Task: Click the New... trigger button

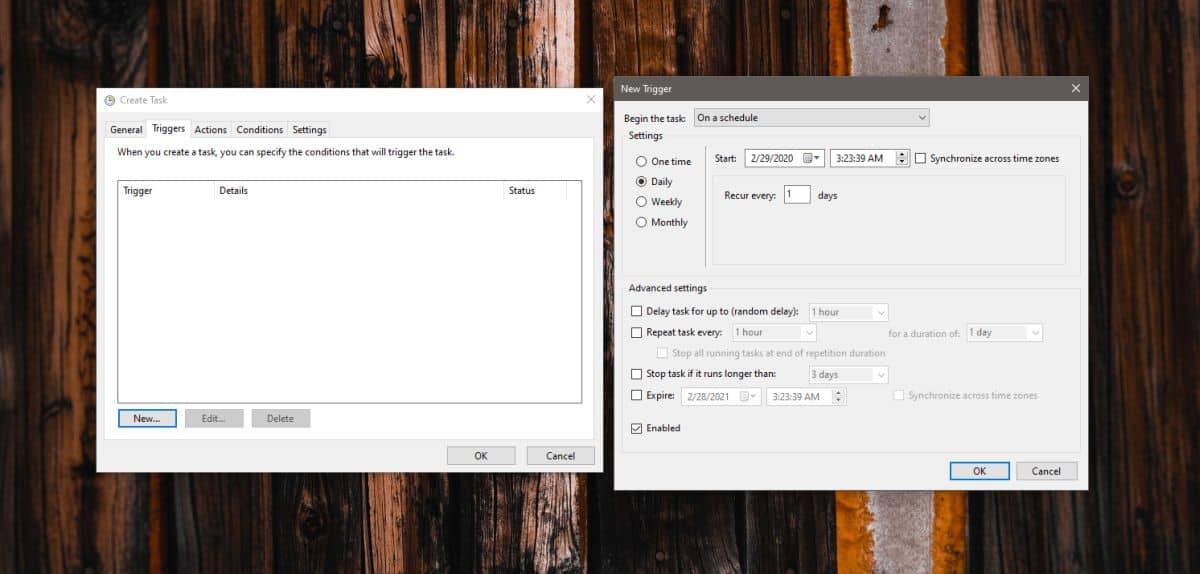Action: [x=147, y=419]
